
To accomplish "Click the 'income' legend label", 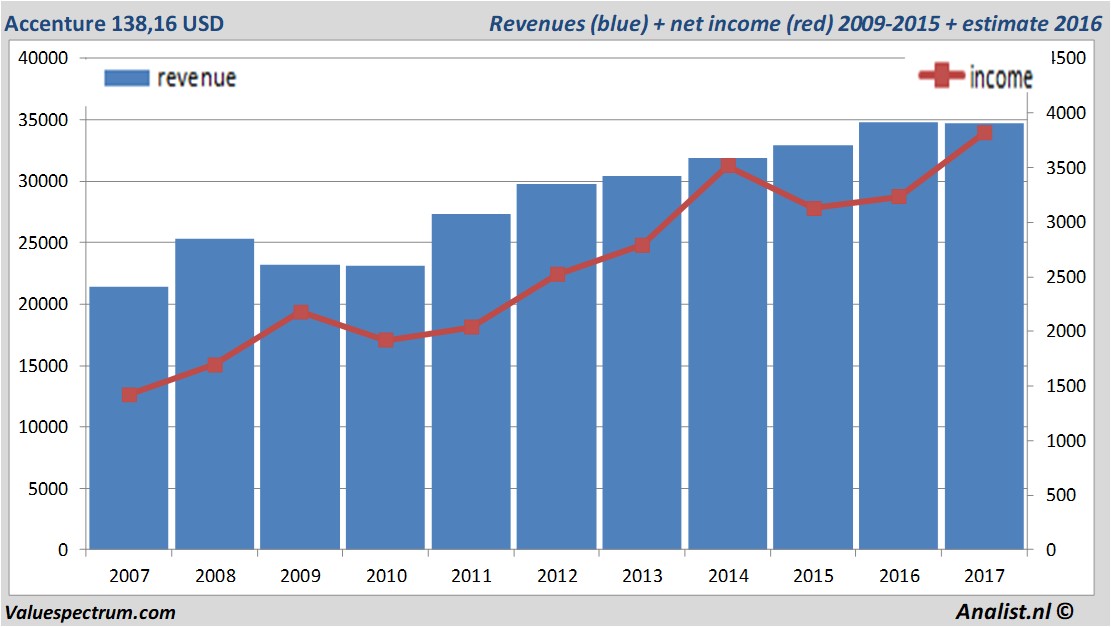I will coord(1001,77).
